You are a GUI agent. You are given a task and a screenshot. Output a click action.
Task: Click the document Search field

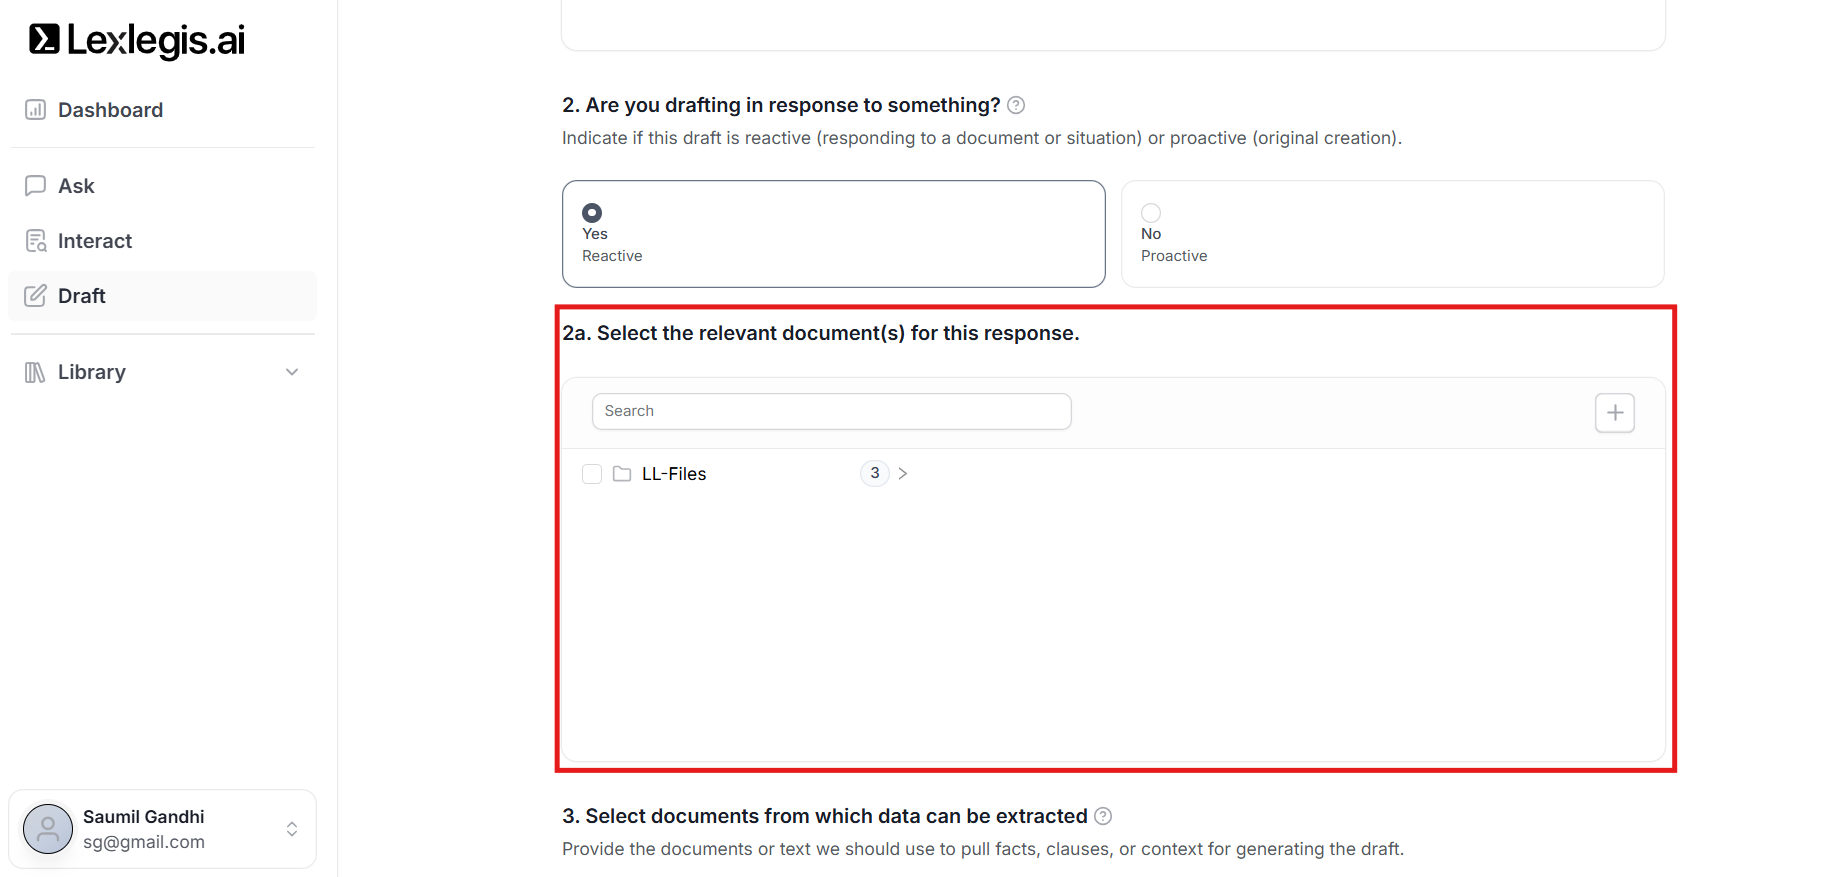(831, 411)
